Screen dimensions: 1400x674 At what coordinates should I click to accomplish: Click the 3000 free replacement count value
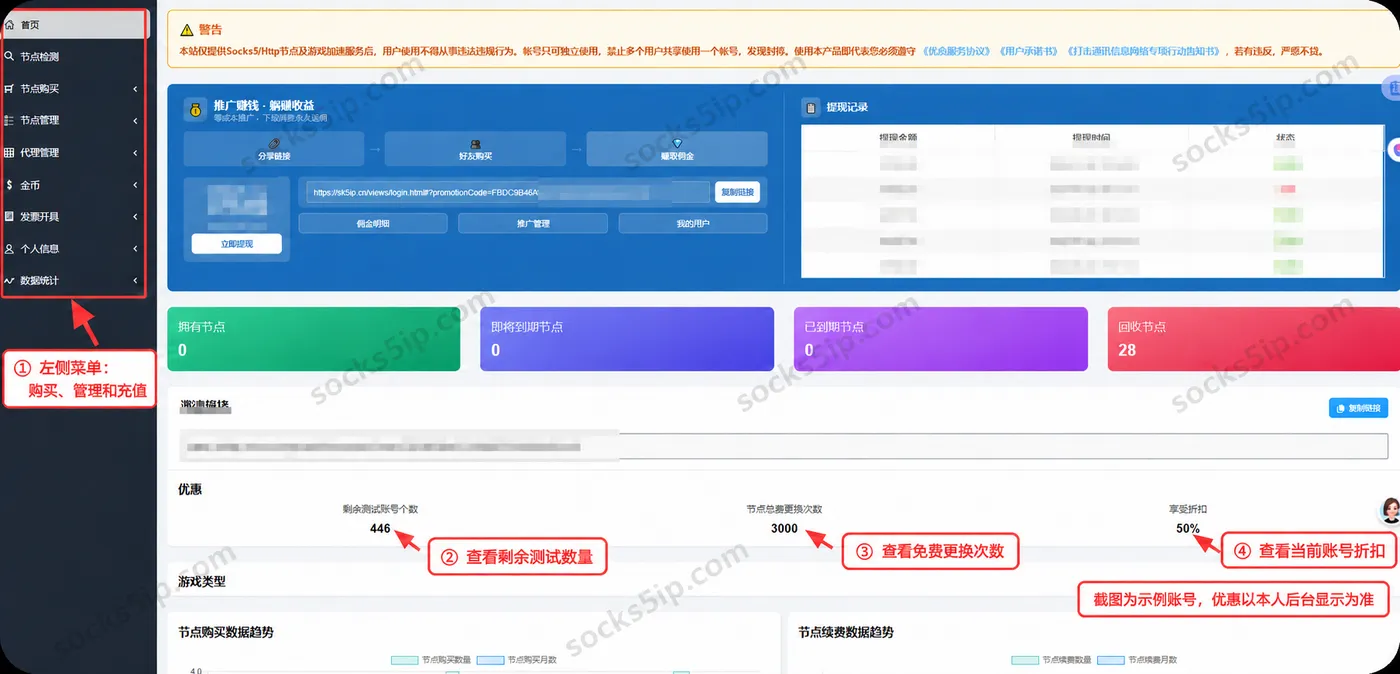[x=784, y=528]
